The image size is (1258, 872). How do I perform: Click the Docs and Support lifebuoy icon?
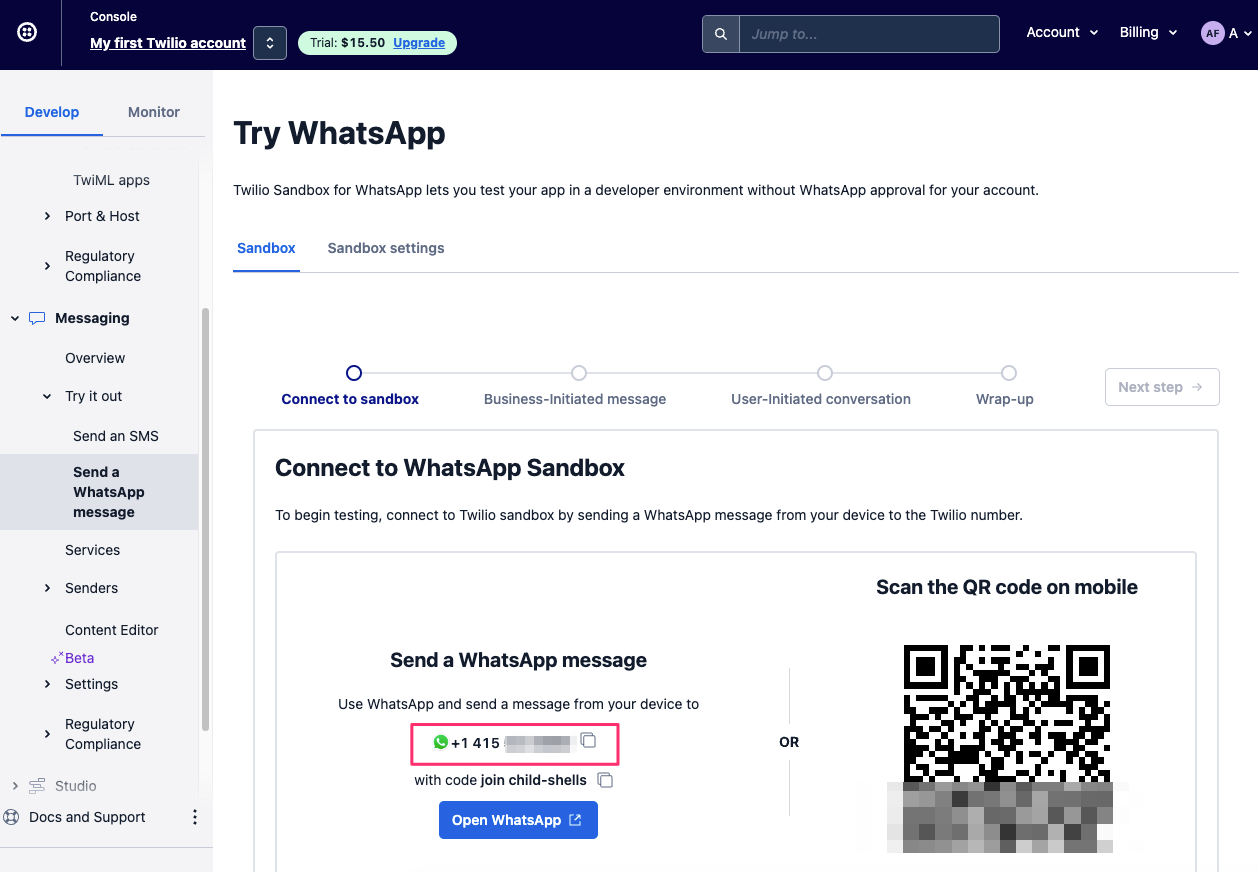[x=12, y=817]
